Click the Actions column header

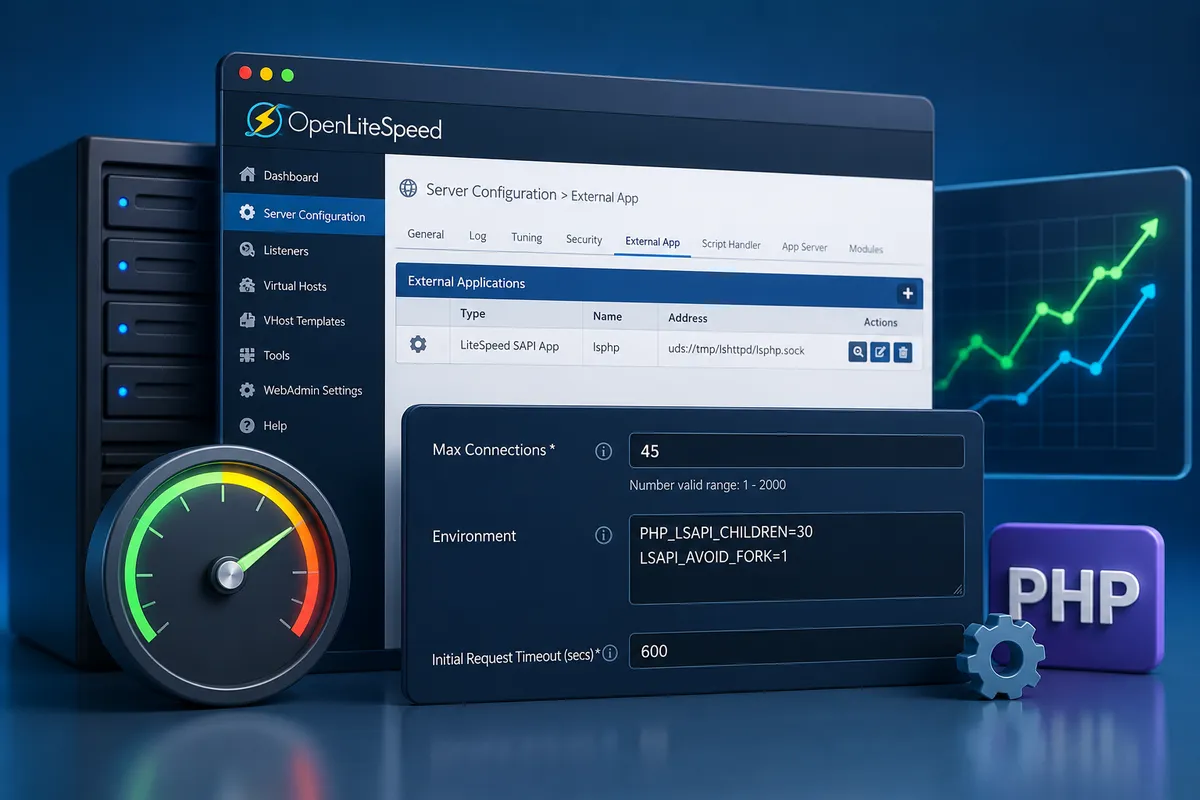point(880,322)
